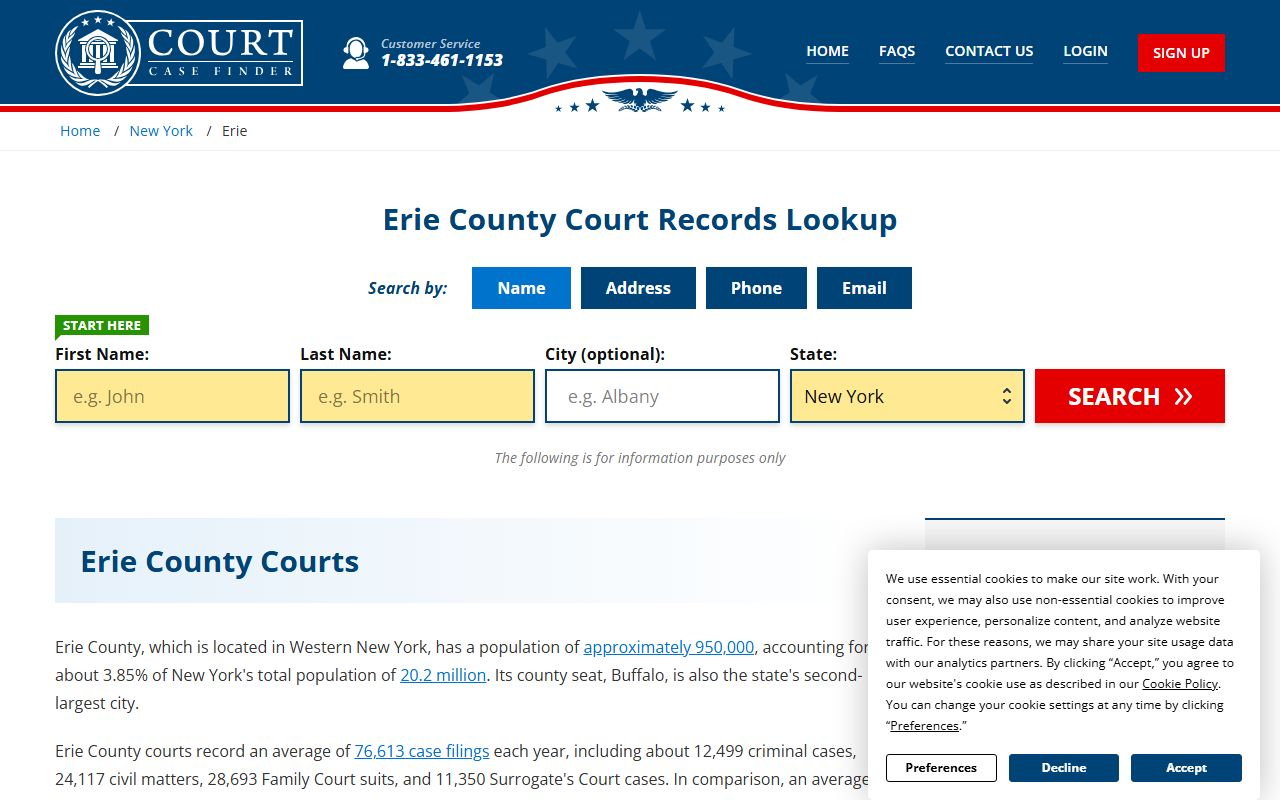
Task: Navigate to New York breadcrumb
Action: pyautogui.click(x=161, y=131)
